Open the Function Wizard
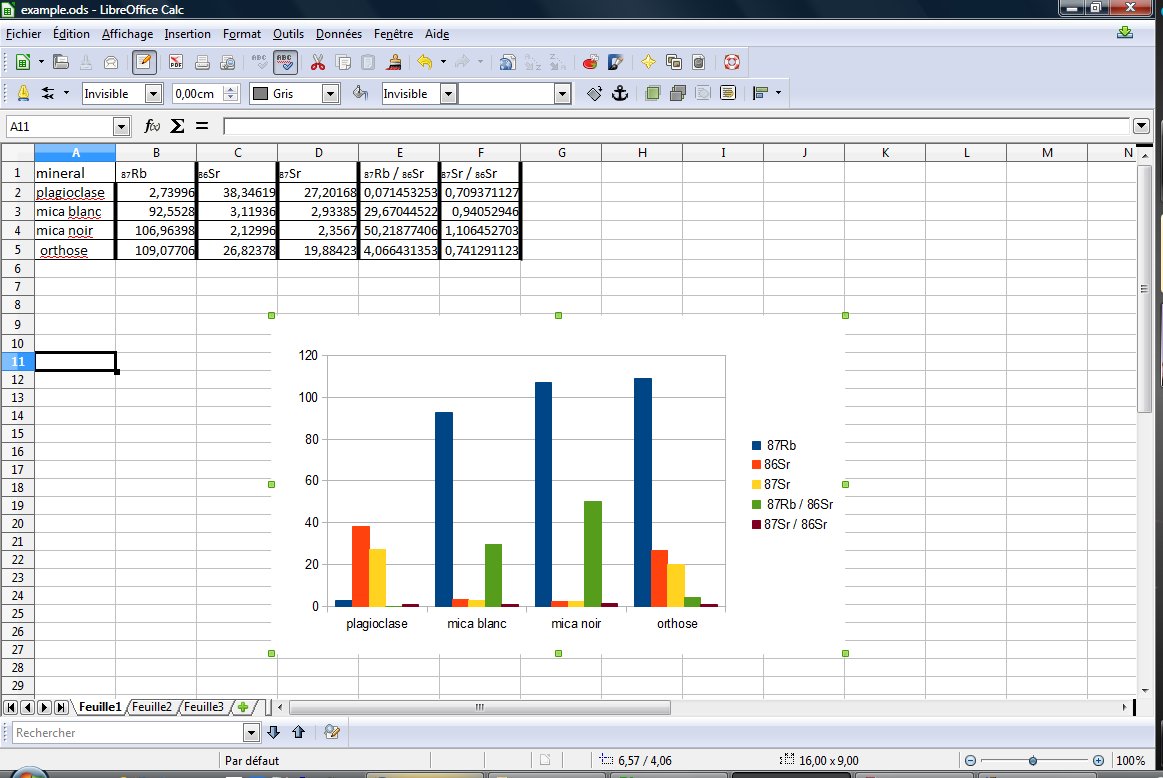This screenshot has width=1163, height=778. point(152,126)
